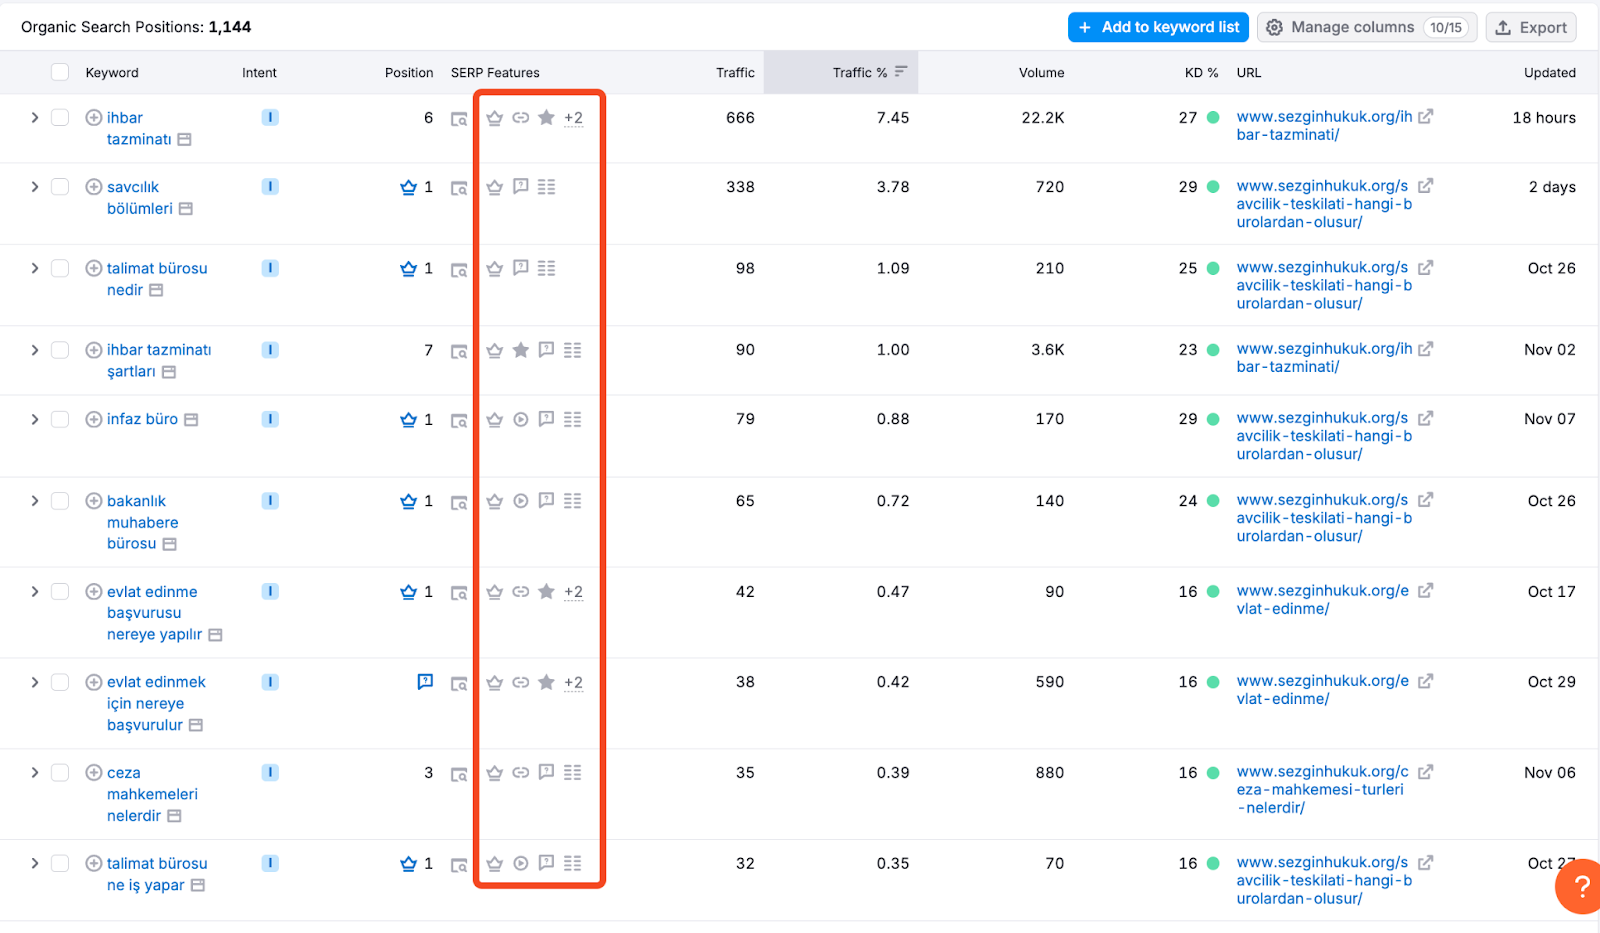Open the page icon next to ceza mahkemeleri nelerdir
The height and width of the screenshot is (933, 1600).
[x=174, y=816]
